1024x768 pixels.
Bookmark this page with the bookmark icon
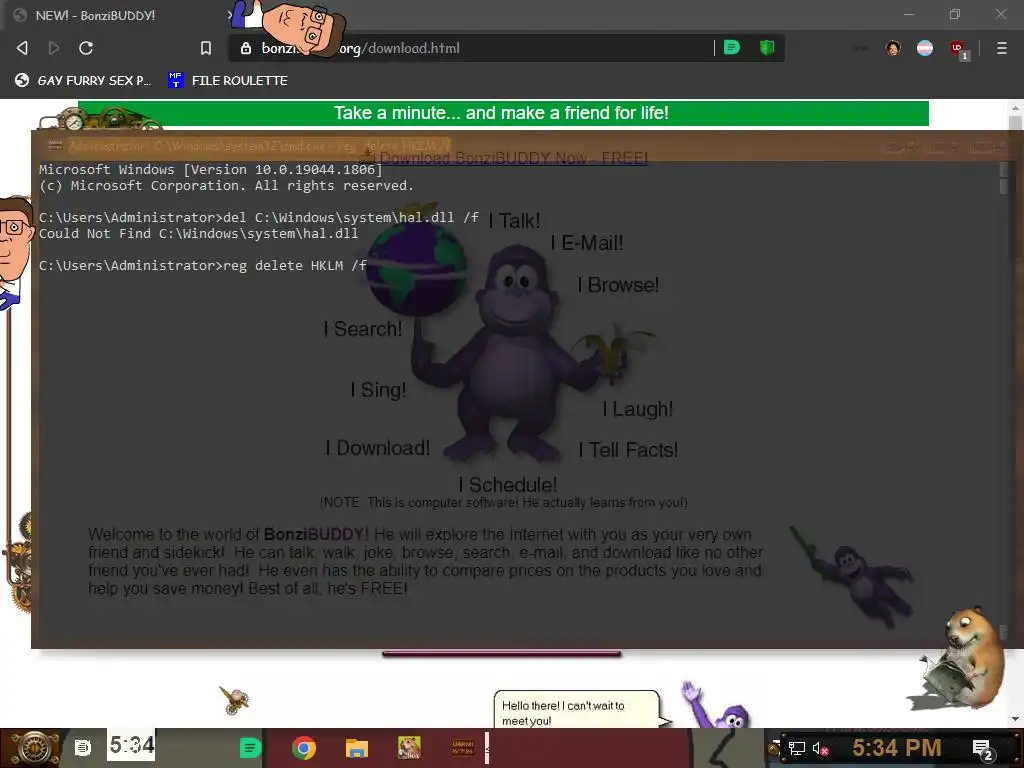pos(206,48)
